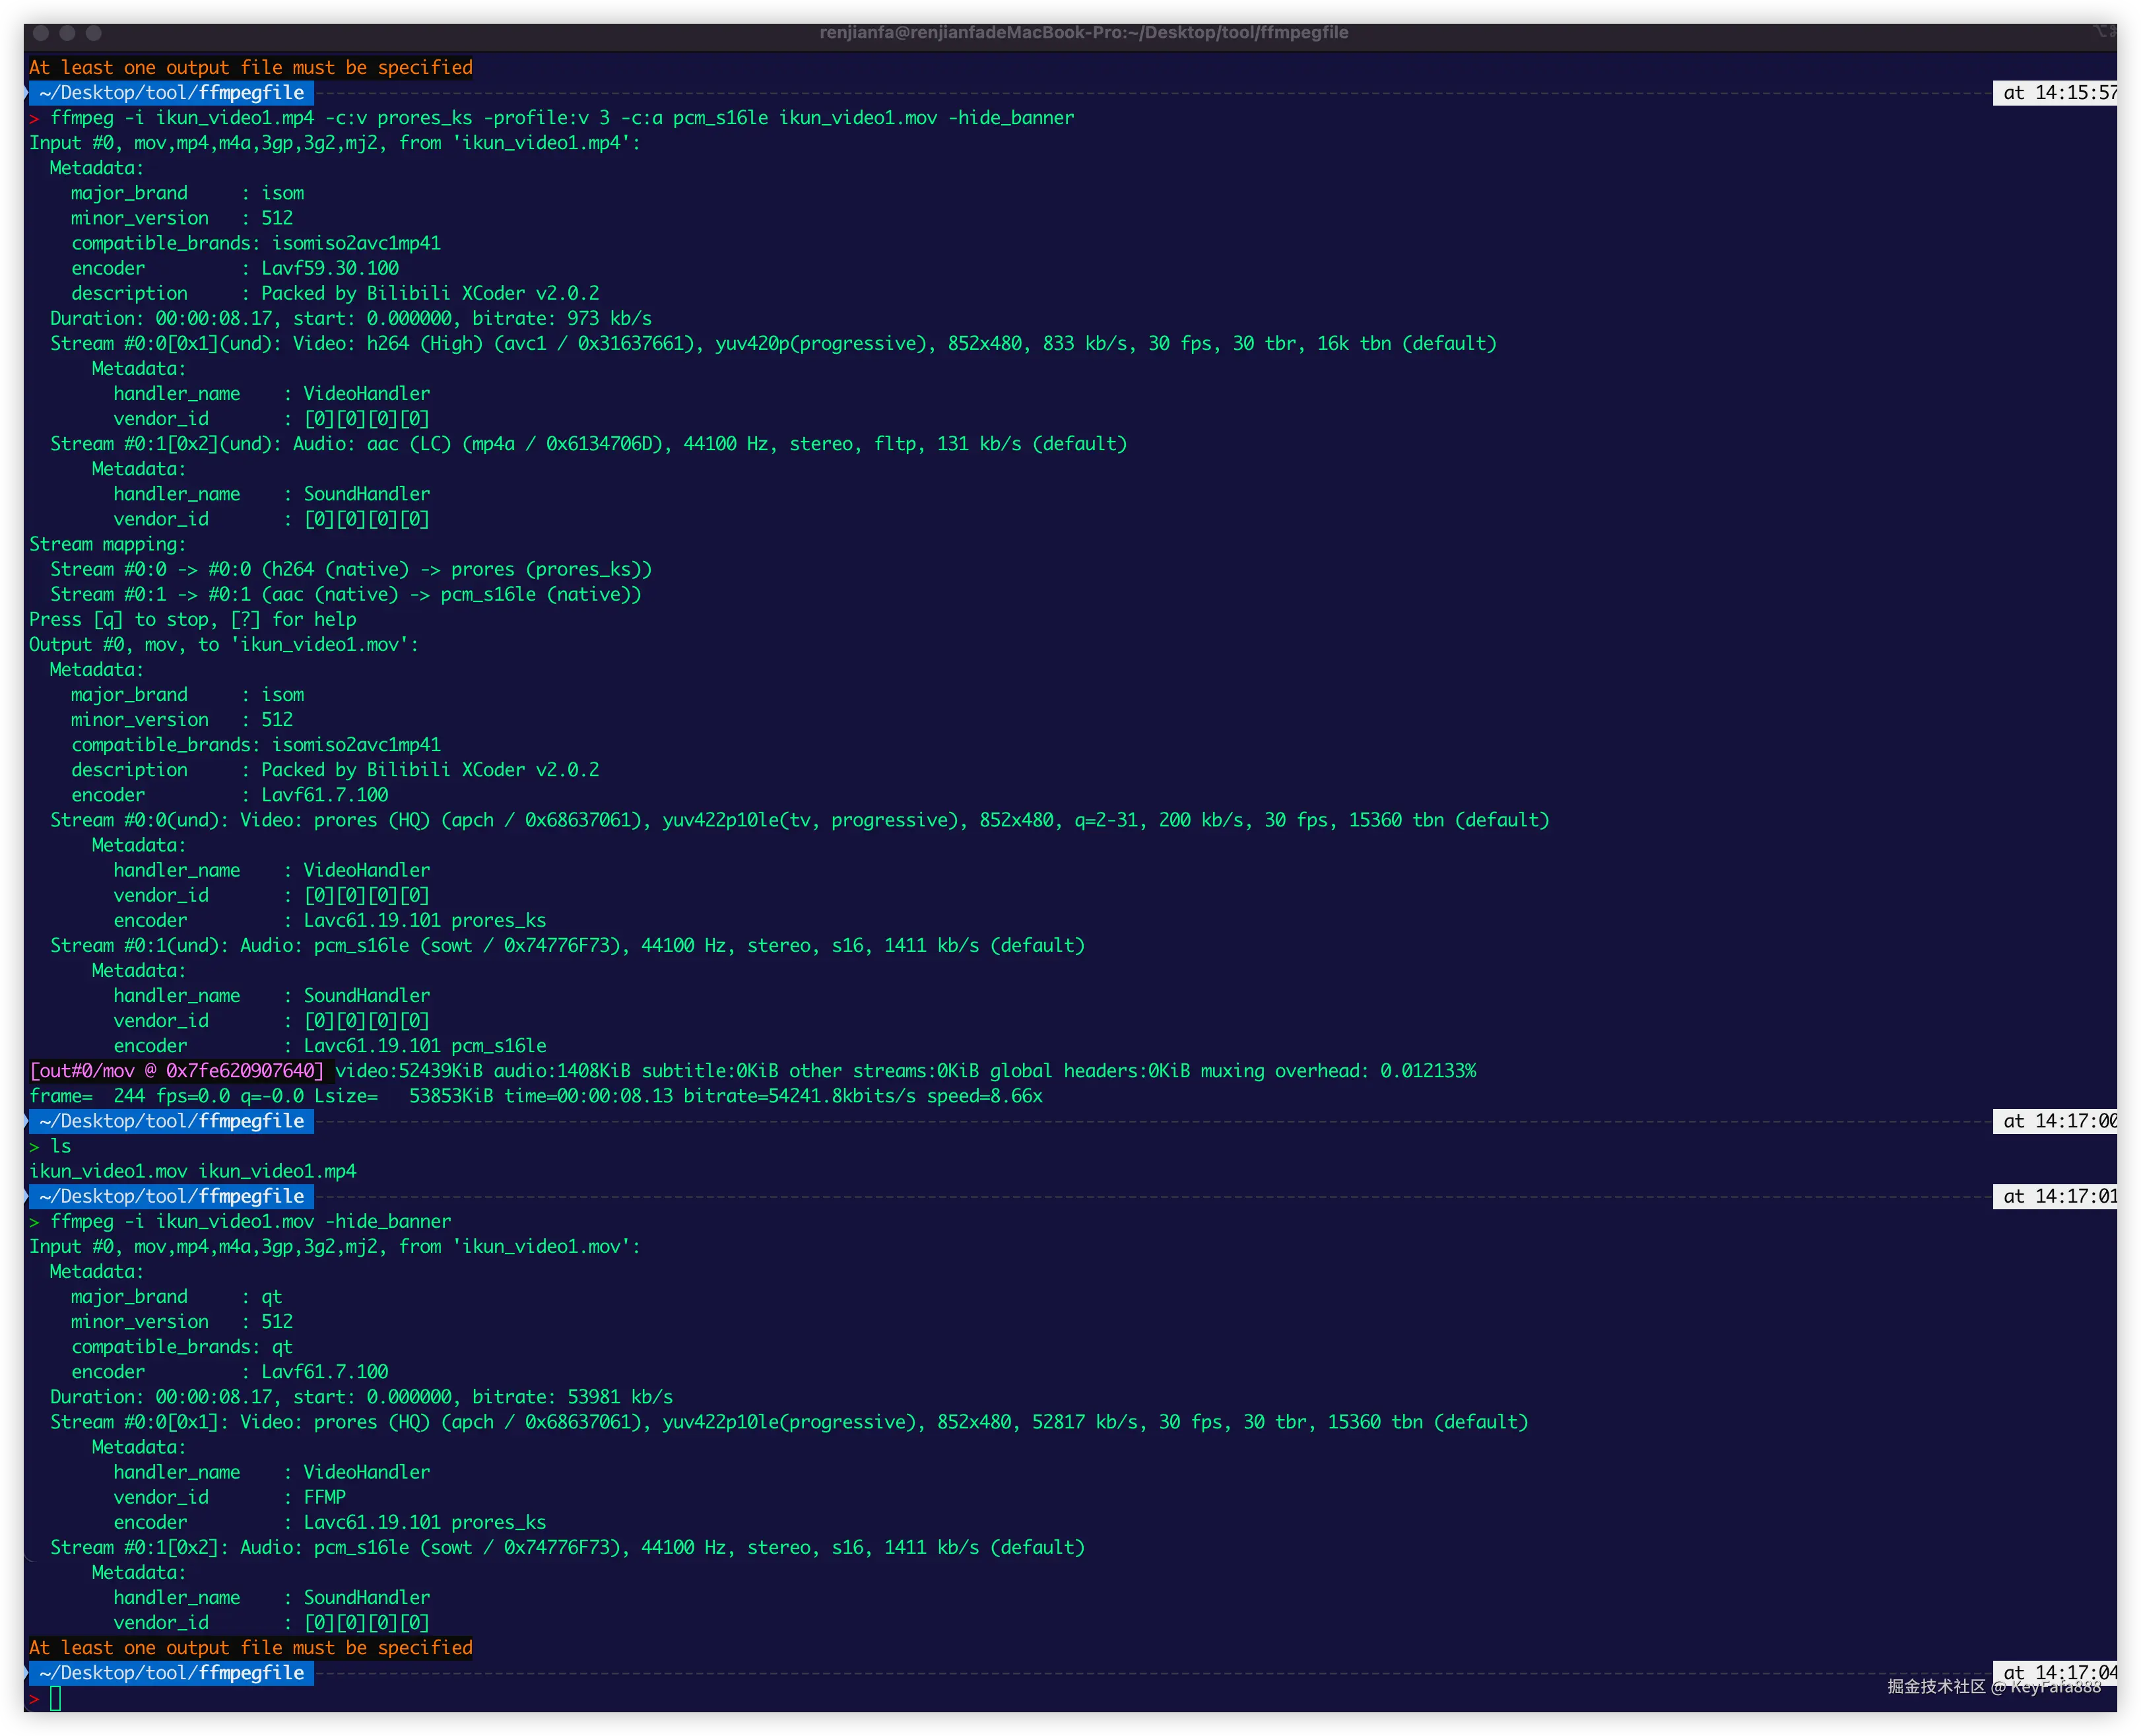Click the ls command line
This screenshot has width=2141, height=1736.
[x=60, y=1146]
